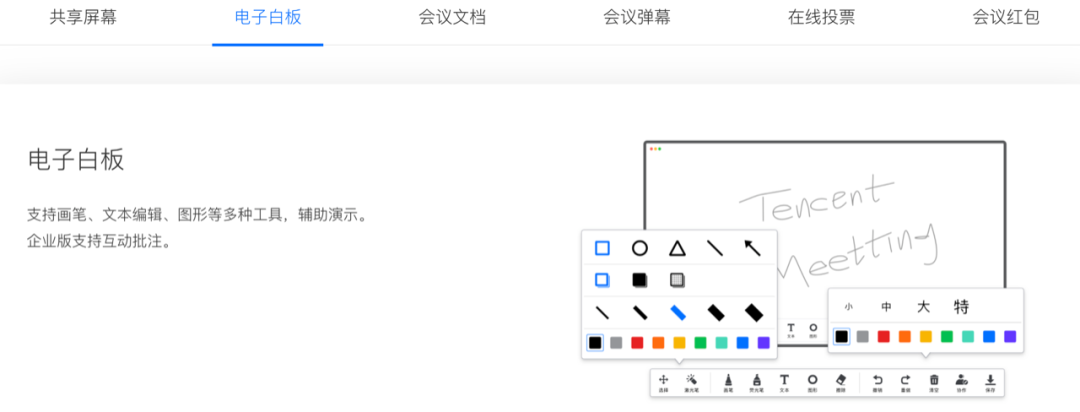Viewport: 1080px width, 412px height.
Task: Set text size to 中
Action: (x=886, y=307)
